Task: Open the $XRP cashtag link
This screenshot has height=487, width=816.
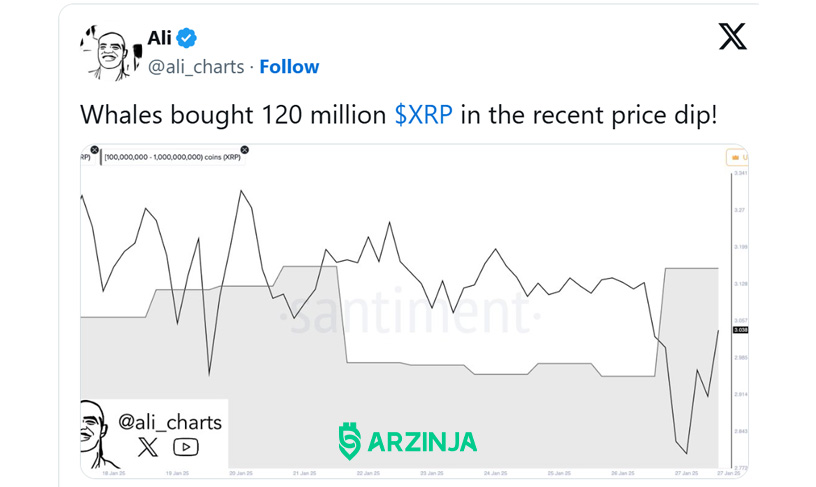Action: 424,115
